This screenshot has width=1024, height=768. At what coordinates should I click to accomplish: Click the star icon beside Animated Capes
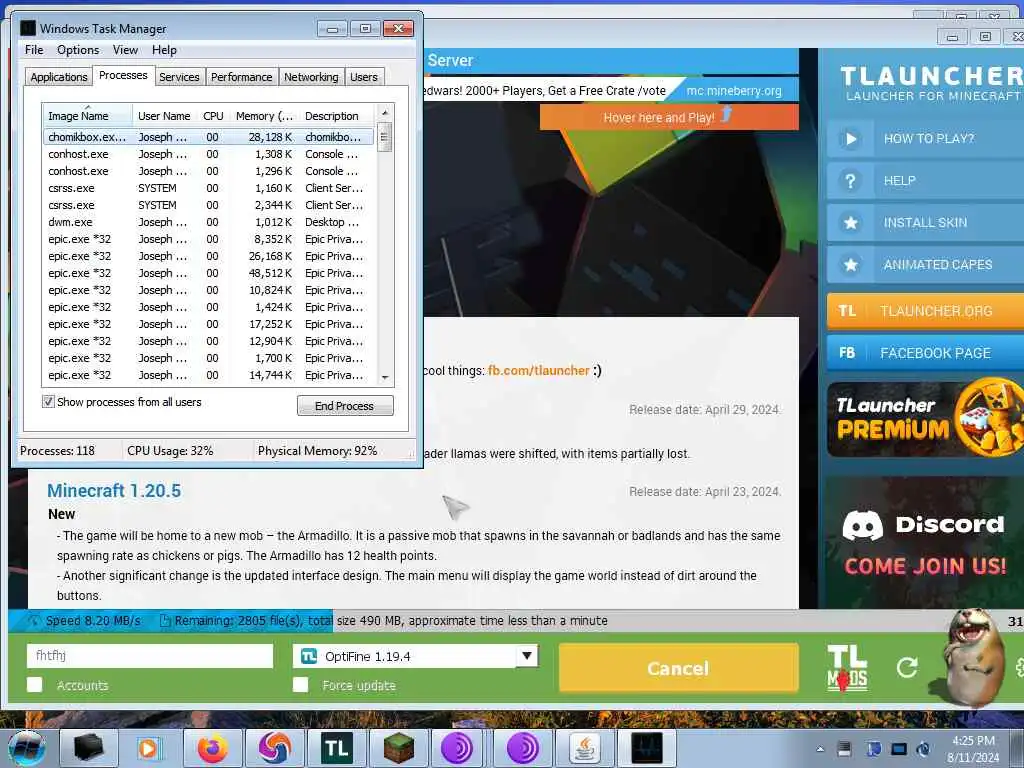click(x=850, y=264)
